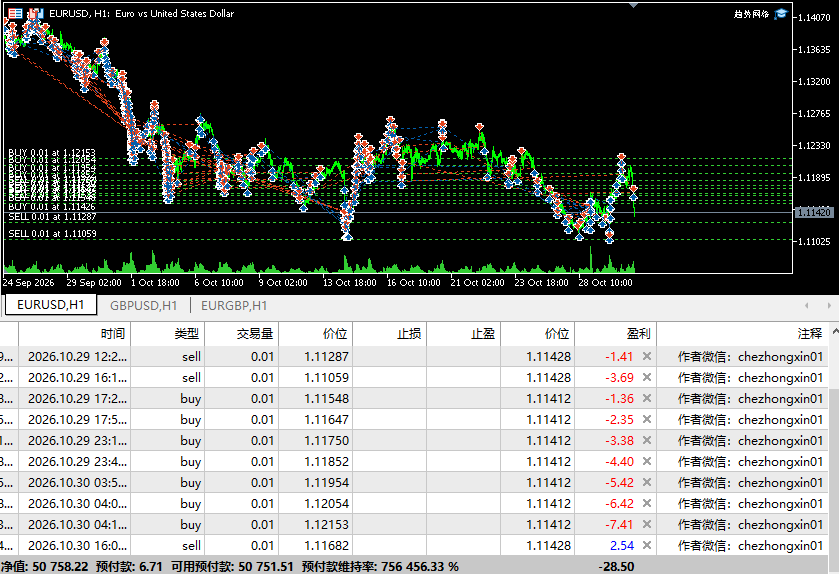Select the row dated 2026.10.29 12:2...
Image resolution: width=839 pixels, height=574 pixels.
click(x=414, y=356)
